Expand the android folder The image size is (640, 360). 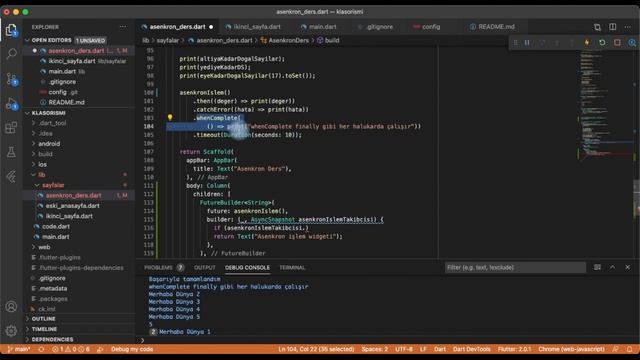pyautogui.click(x=49, y=144)
